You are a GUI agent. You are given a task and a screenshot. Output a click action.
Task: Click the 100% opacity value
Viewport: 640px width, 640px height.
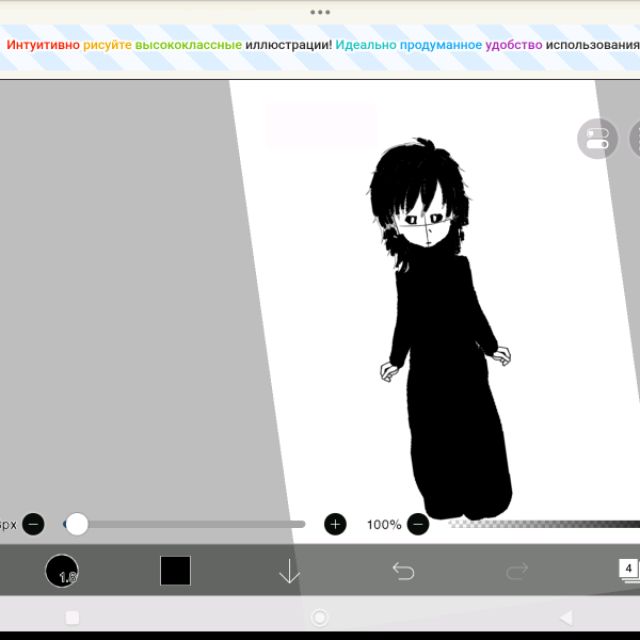pos(384,524)
